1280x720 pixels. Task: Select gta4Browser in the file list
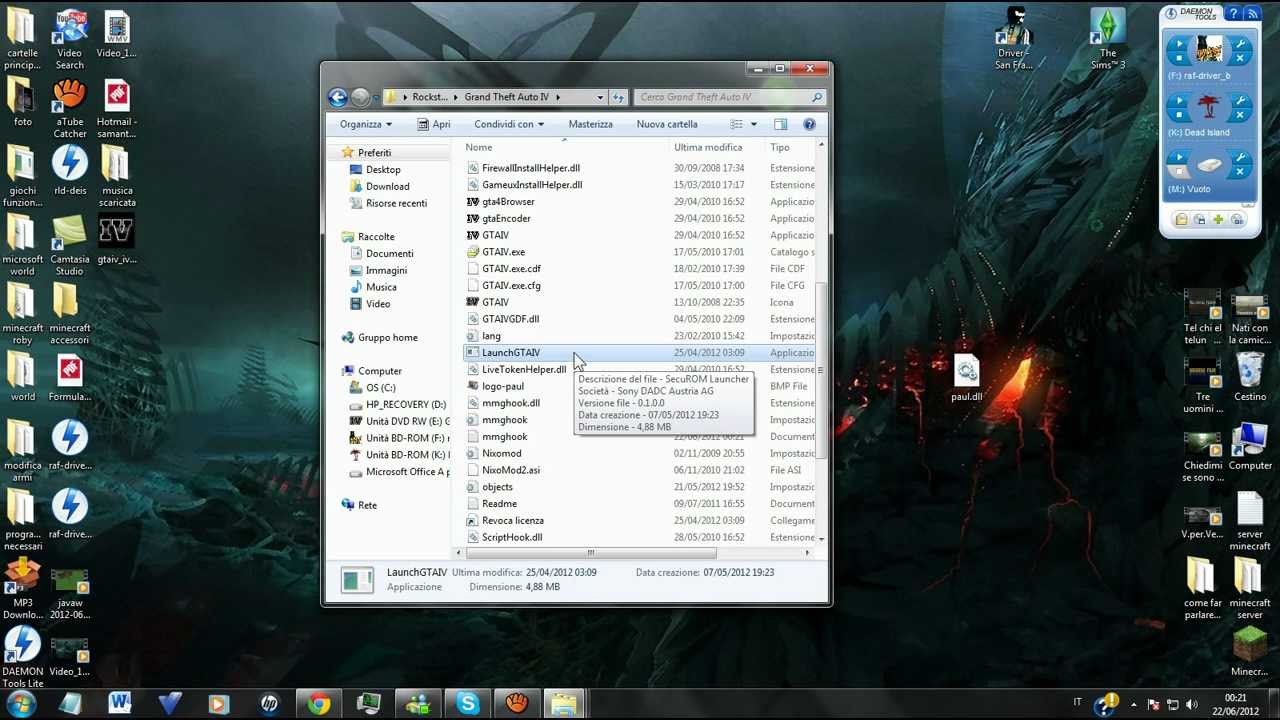click(x=508, y=201)
